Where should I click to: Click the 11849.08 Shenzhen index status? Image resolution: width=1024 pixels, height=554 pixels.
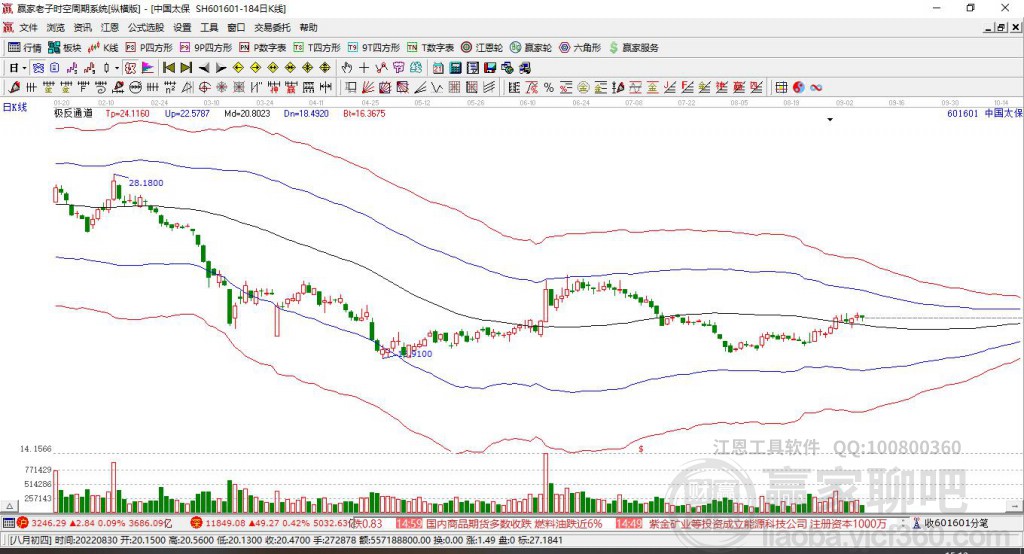pyautogui.click(x=225, y=523)
